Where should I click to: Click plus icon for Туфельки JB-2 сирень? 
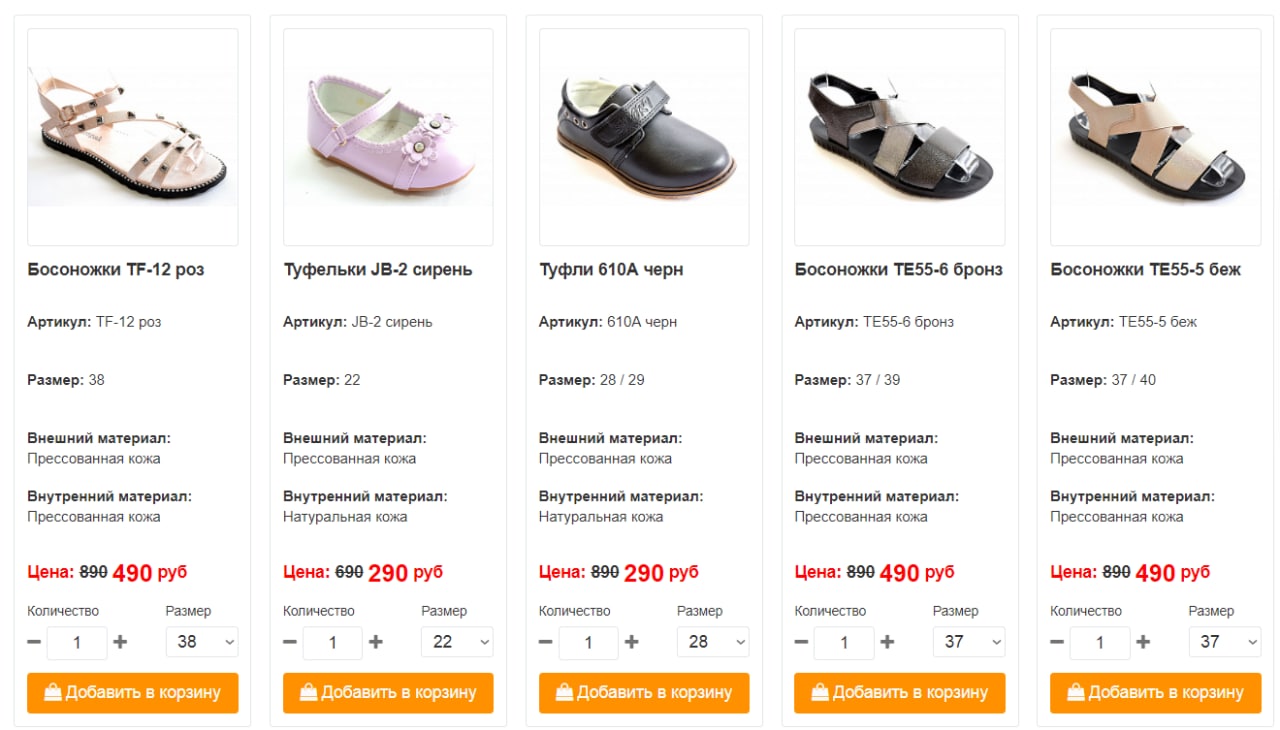coord(376,642)
